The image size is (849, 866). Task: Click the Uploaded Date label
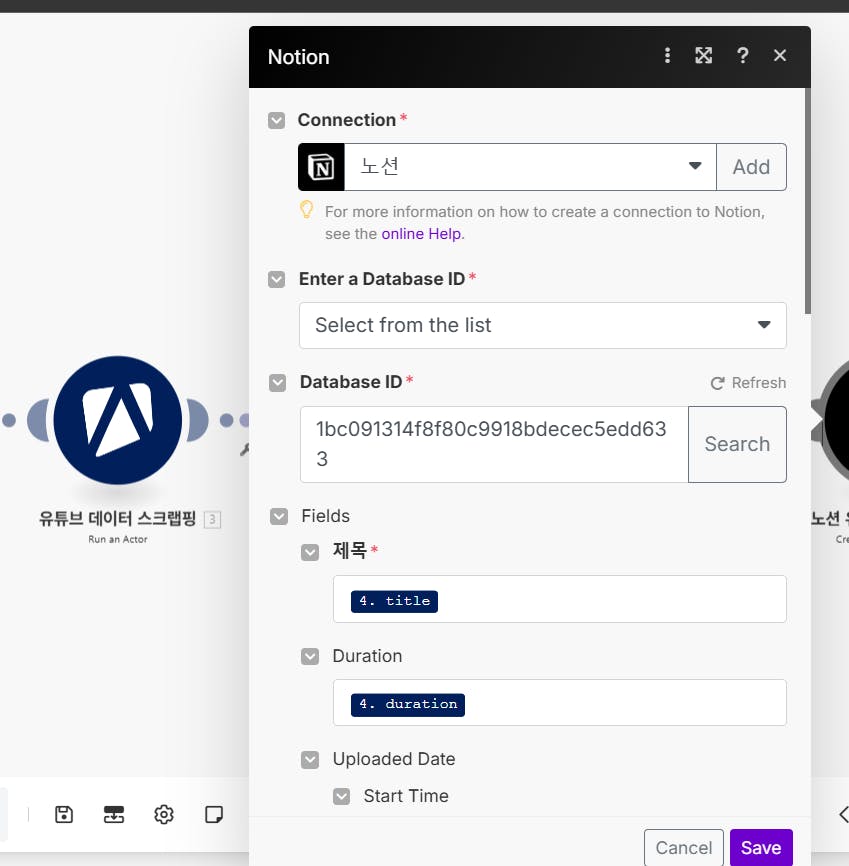coord(394,759)
